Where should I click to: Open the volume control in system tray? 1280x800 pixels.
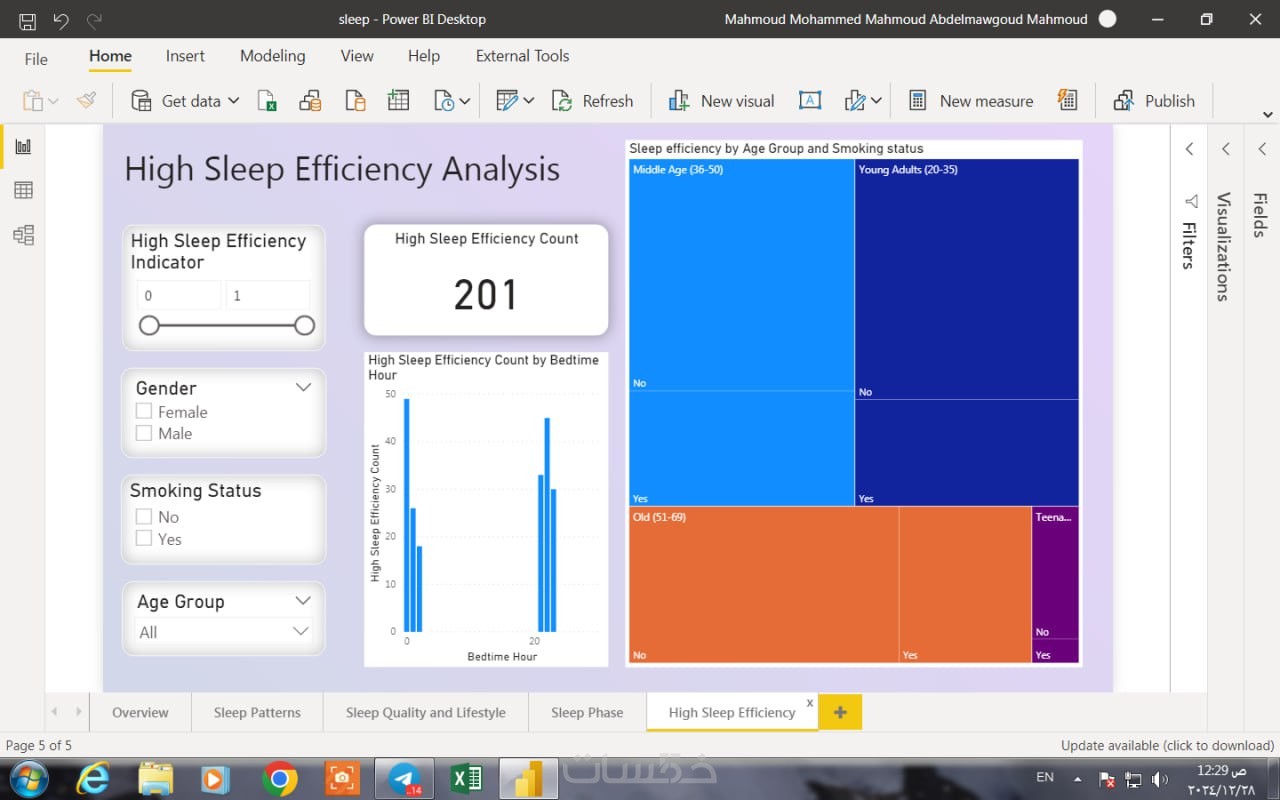[x=1160, y=778]
